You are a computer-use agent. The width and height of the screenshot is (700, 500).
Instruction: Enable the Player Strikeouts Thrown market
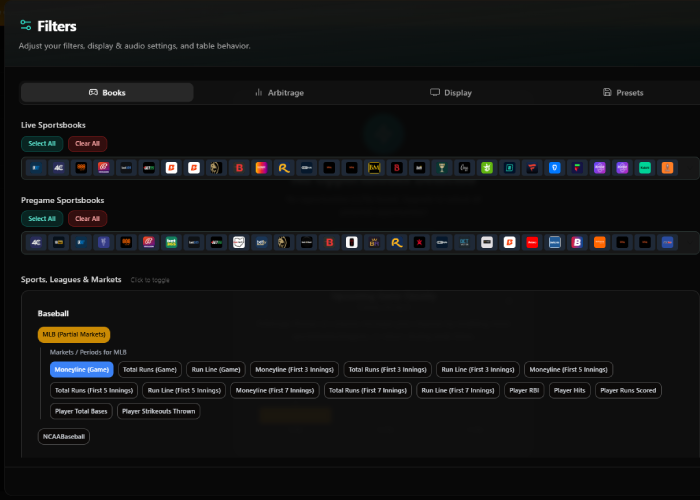(x=158, y=411)
